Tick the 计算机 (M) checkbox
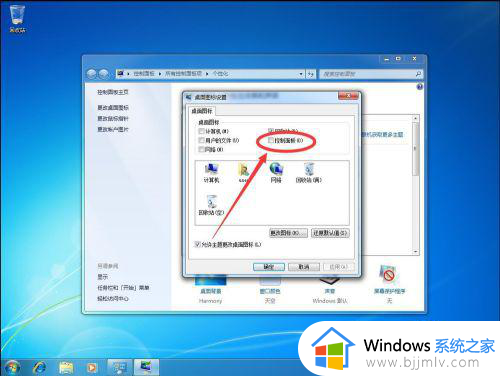500x376 pixels. [201, 131]
